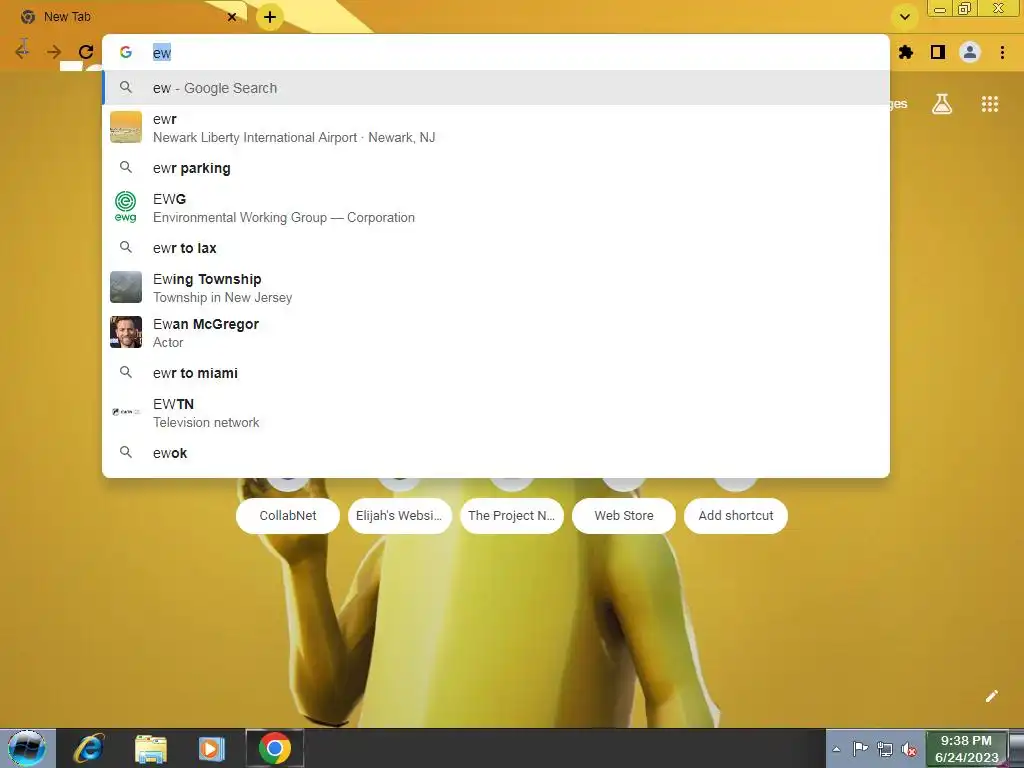This screenshot has width=1024, height=768.
Task: Reload the current page
Action: 86,52
